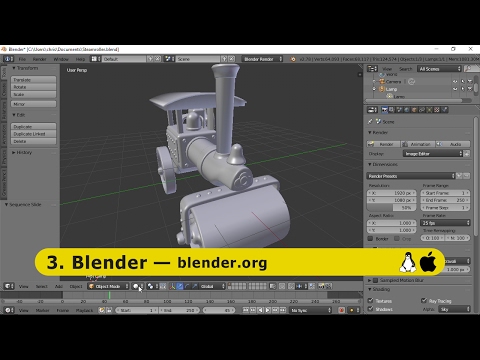Viewport: 480px width, 360px height.
Task: Click the record auto-keyframe red button
Action: click(341, 310)
